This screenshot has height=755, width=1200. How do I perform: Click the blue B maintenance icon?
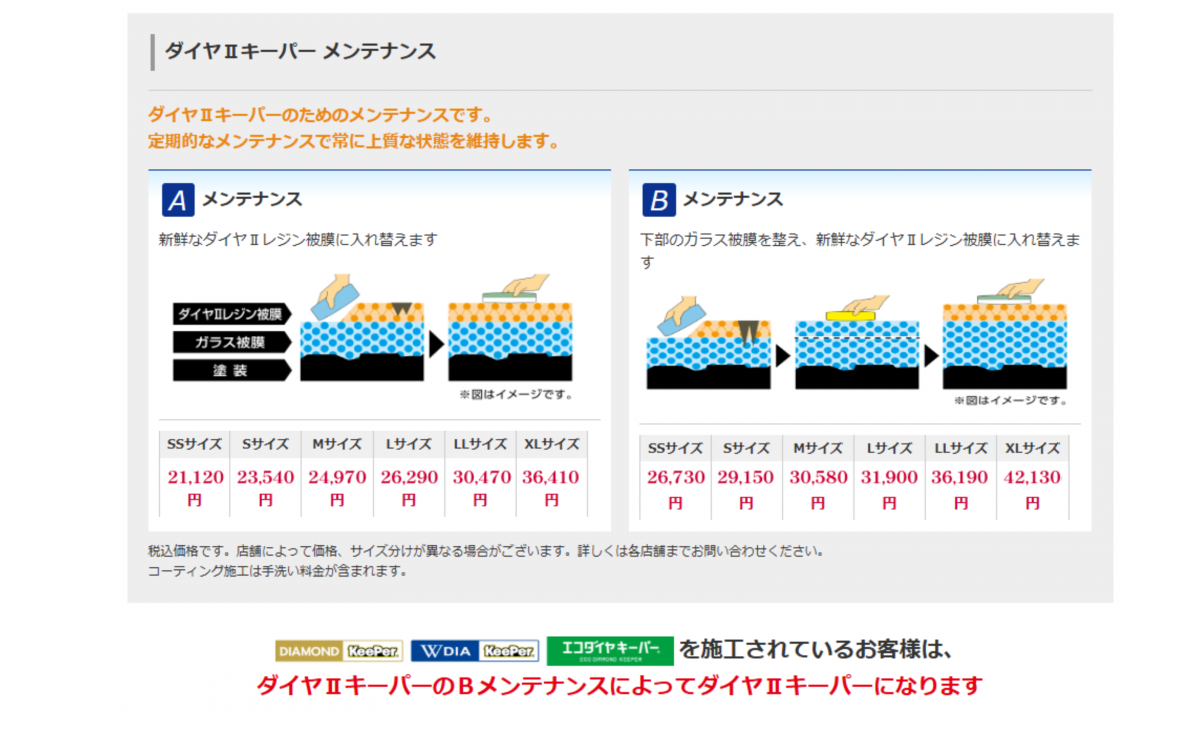658,200
